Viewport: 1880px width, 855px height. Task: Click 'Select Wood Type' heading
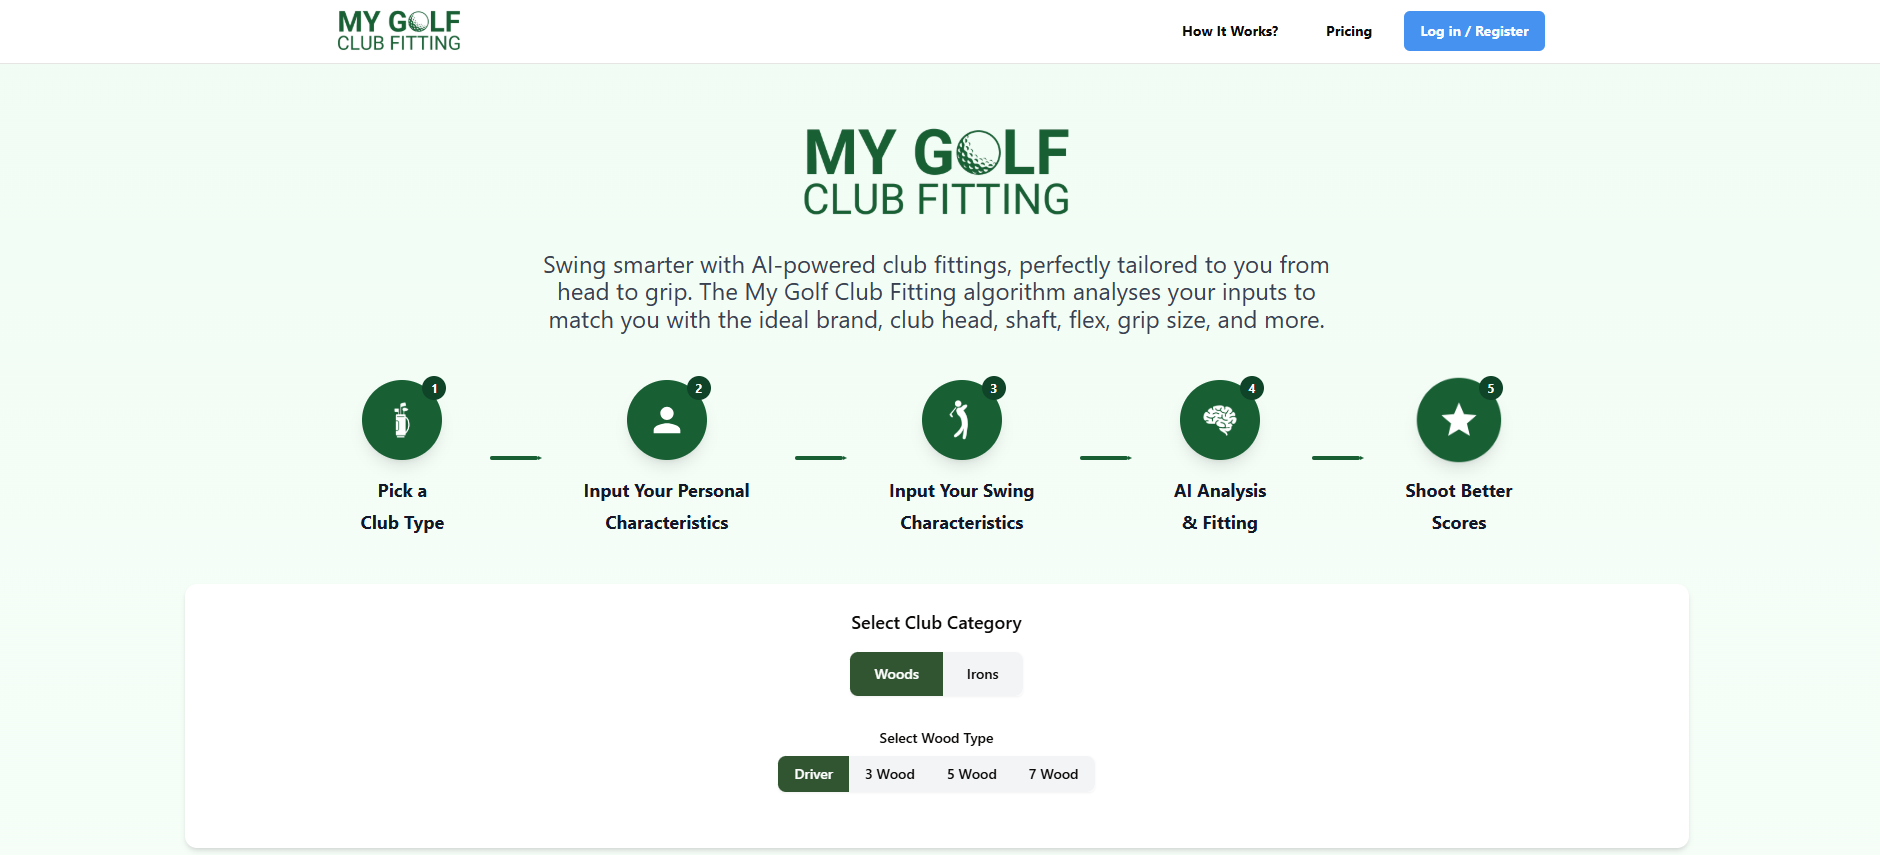tap(936, 738)
